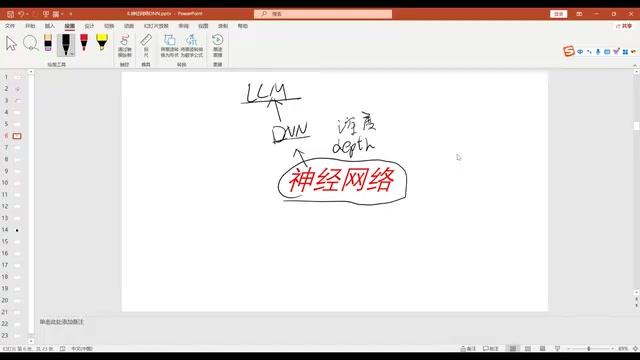
Task: Click Sogou voice input microphone icon
Action: pos(598,51)
